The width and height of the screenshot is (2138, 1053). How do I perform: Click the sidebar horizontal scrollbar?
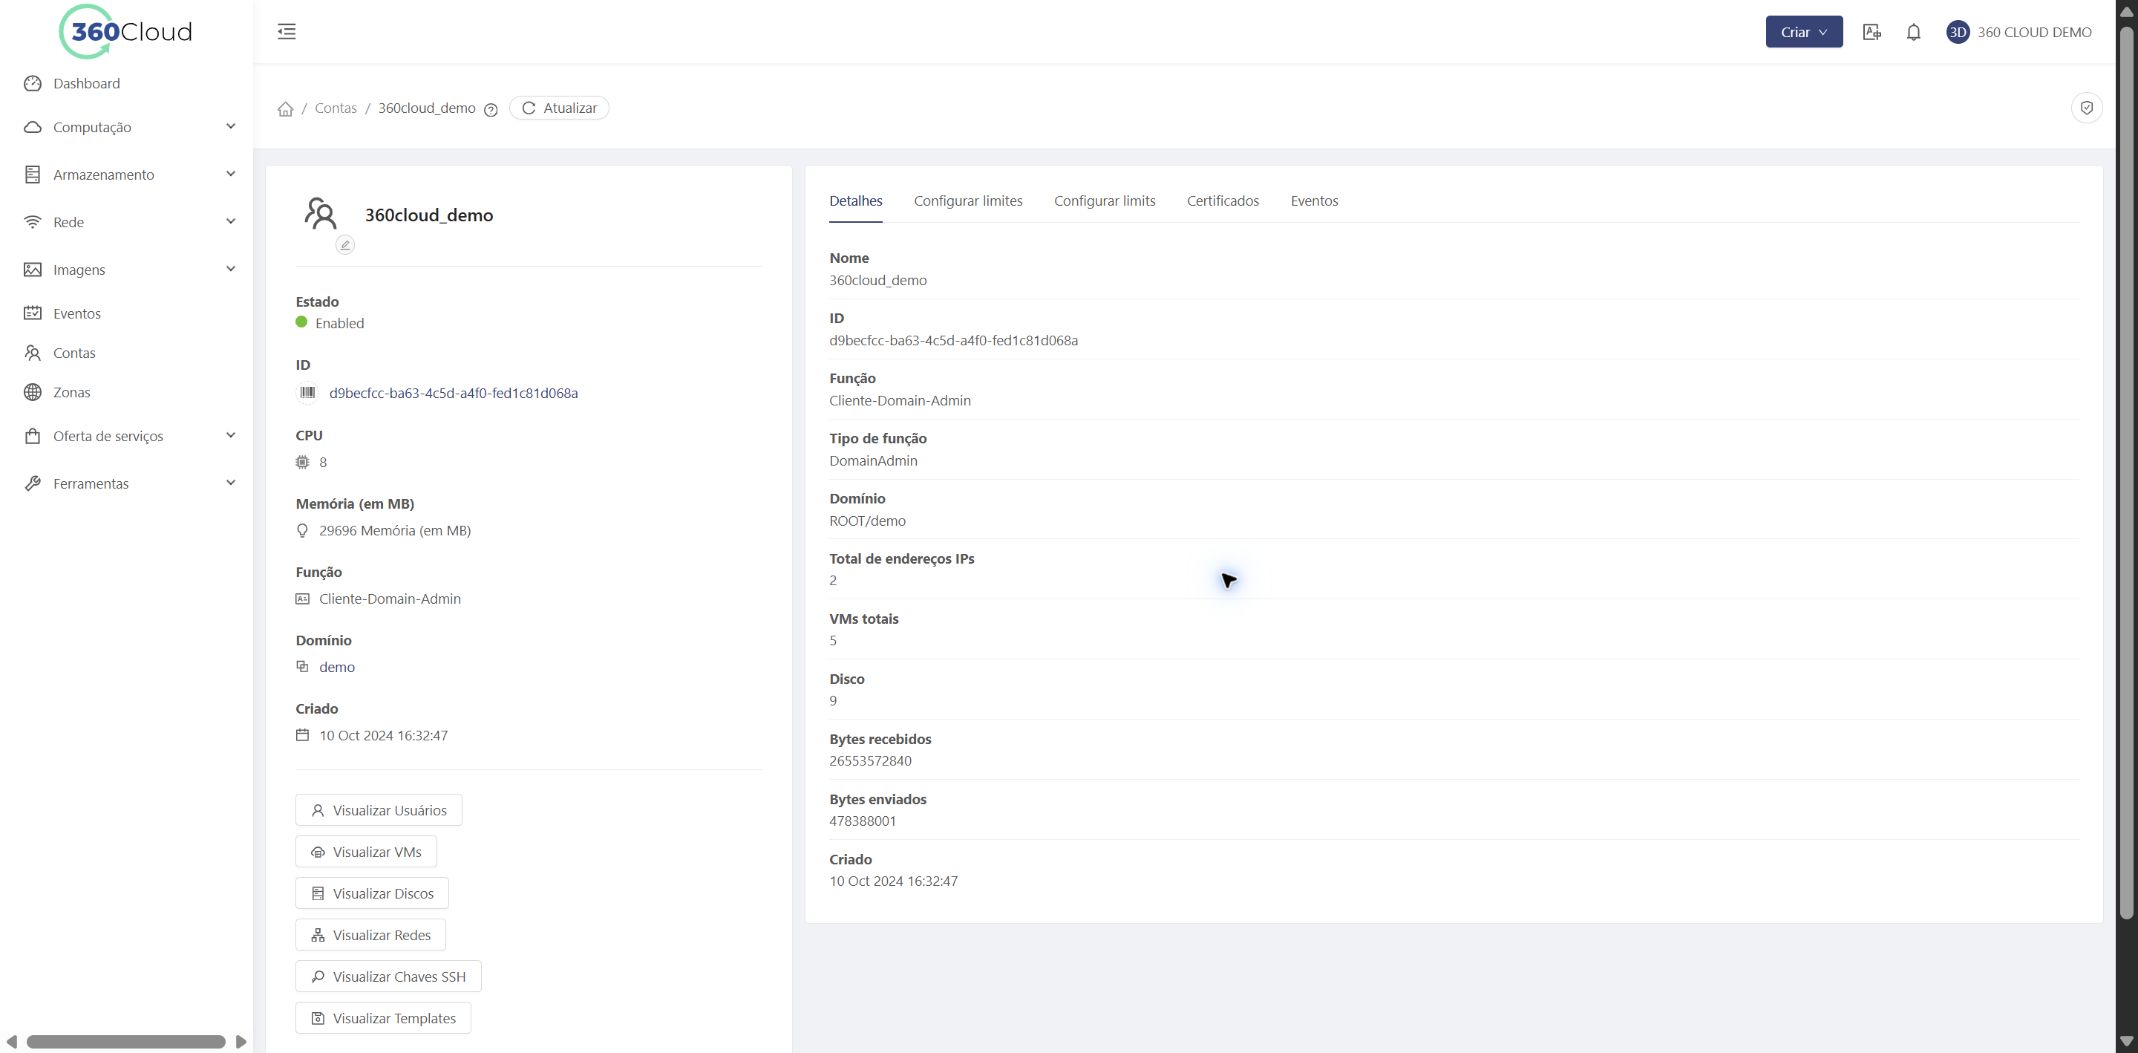[126, 1042]
